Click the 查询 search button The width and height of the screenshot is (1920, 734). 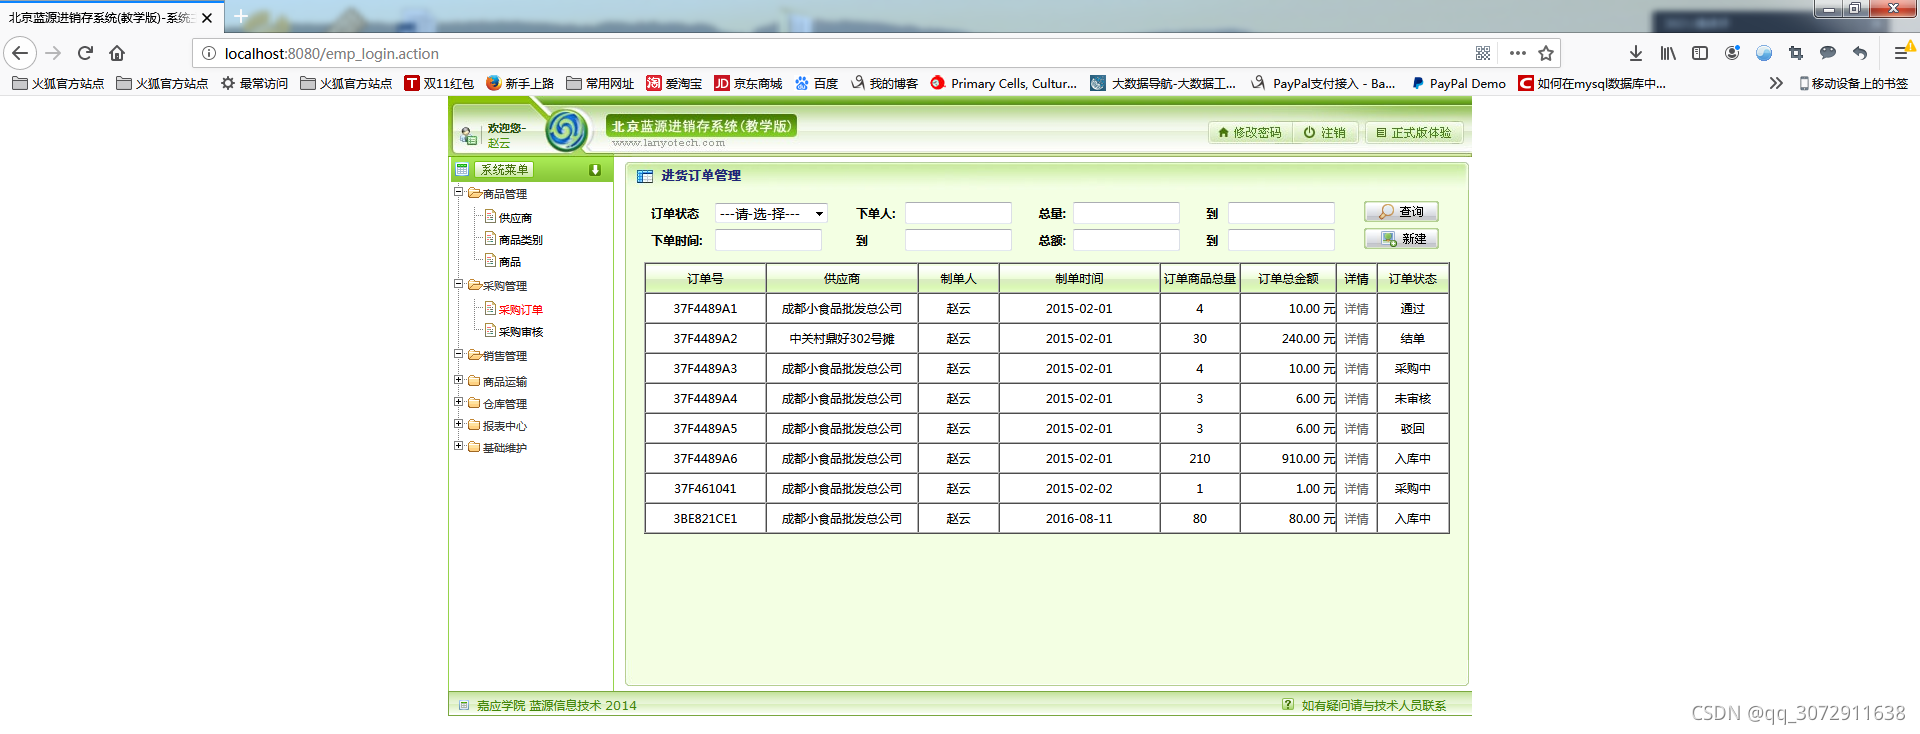click(x=1401, y=212)
